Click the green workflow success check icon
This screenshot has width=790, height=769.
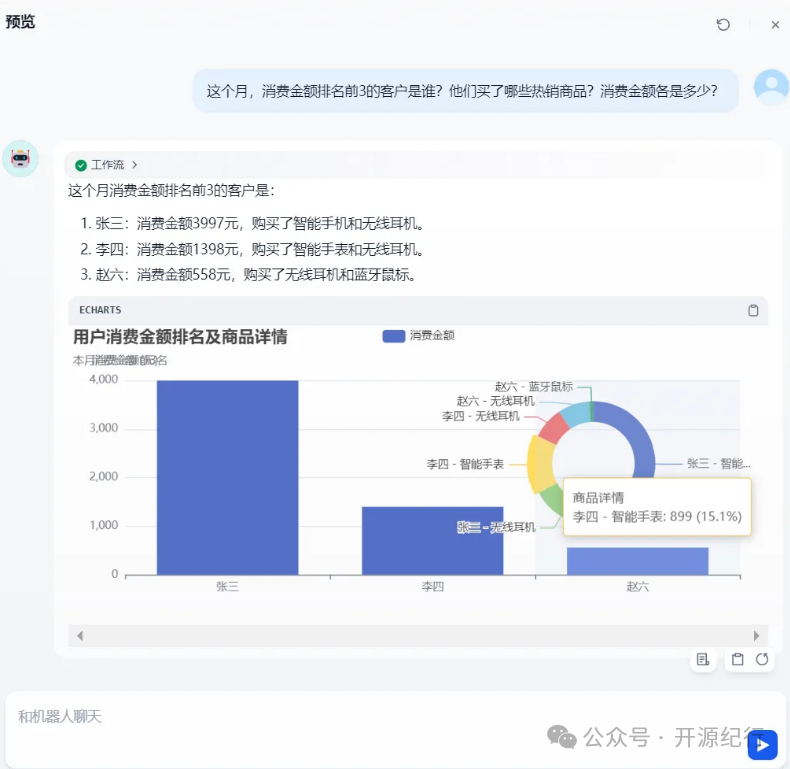(81, 165)
